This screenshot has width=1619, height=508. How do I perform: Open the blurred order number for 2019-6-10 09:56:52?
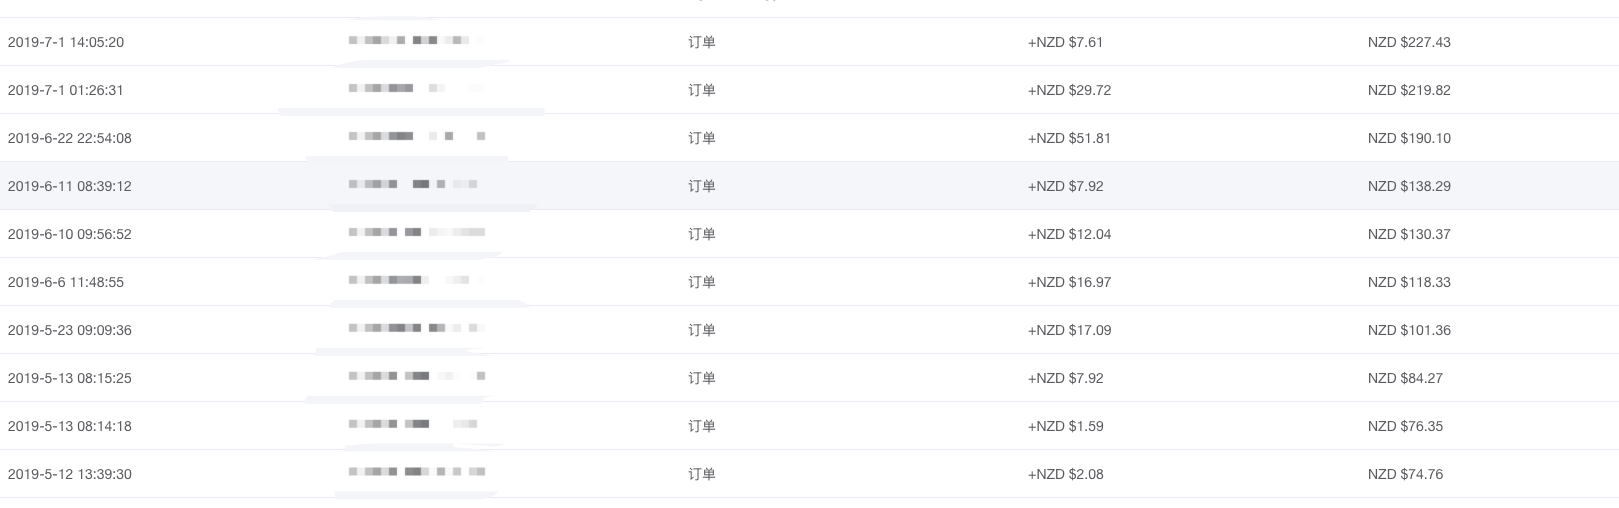(x=416, y=233)
